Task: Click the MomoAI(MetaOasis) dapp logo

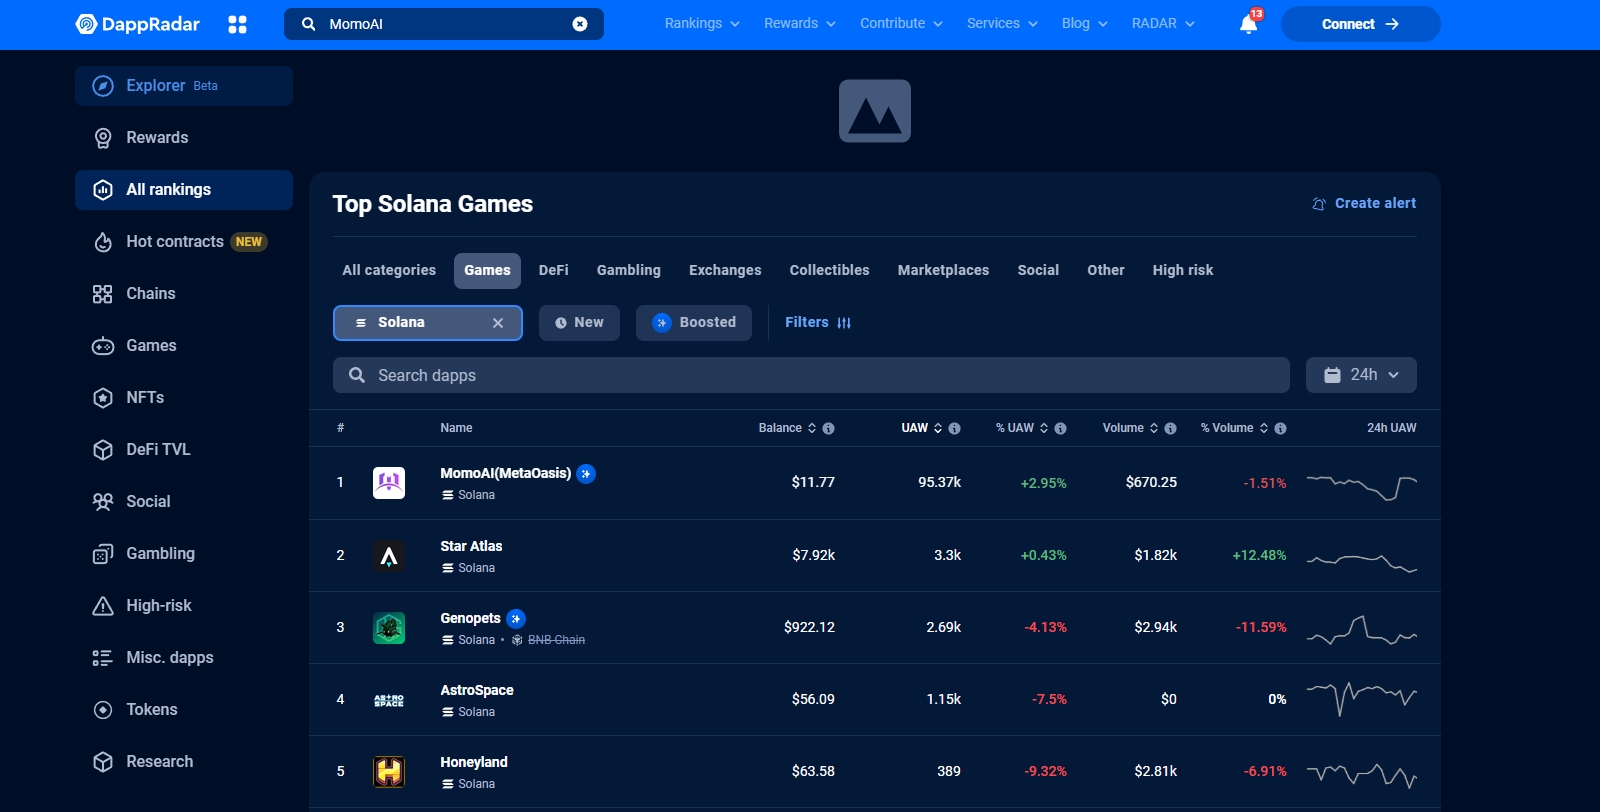Action: coord(388,483)
